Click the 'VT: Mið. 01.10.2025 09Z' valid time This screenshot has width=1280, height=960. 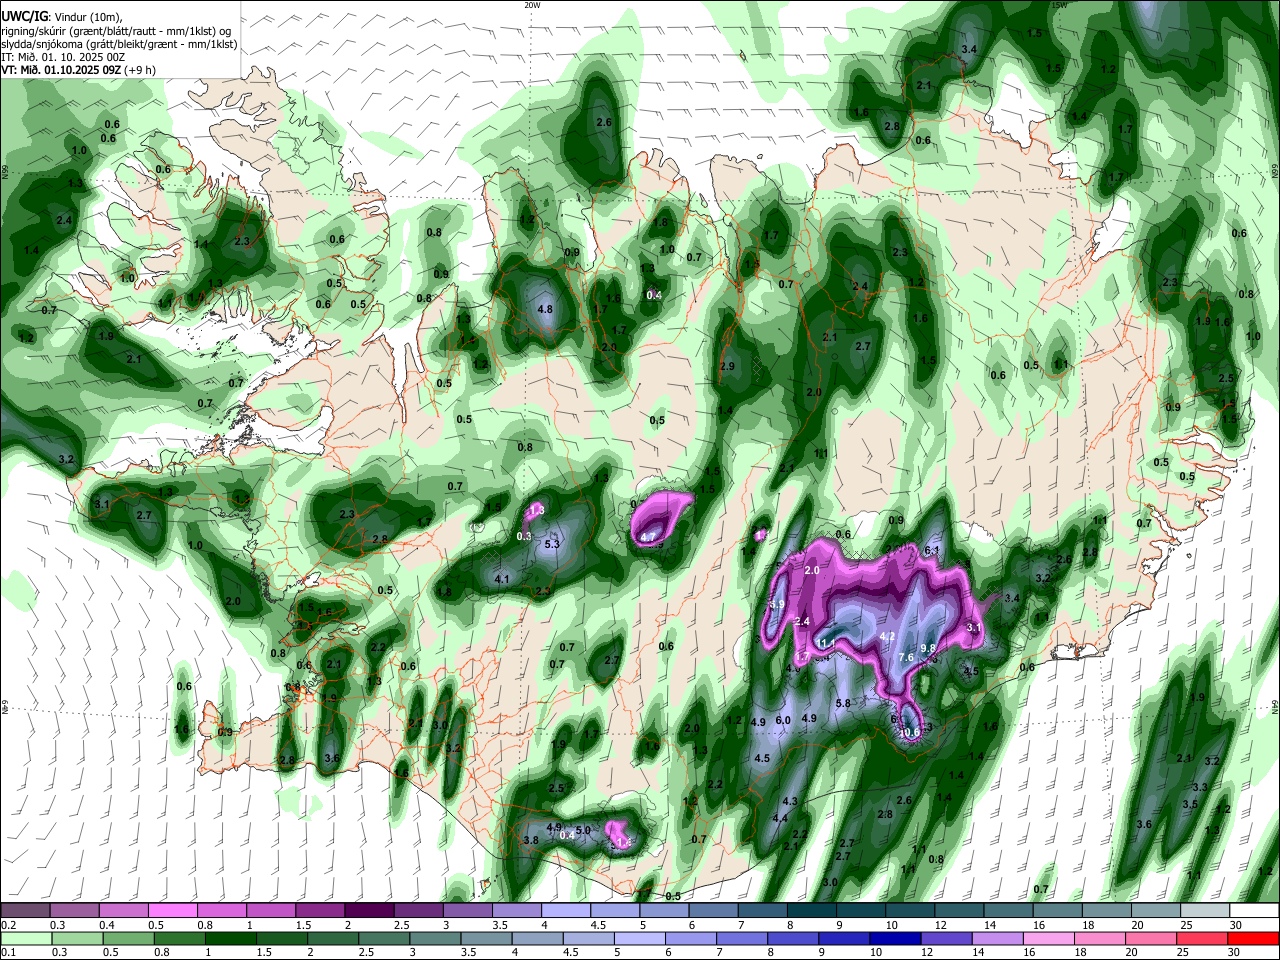pyautogui.click(x=61, y=70)
